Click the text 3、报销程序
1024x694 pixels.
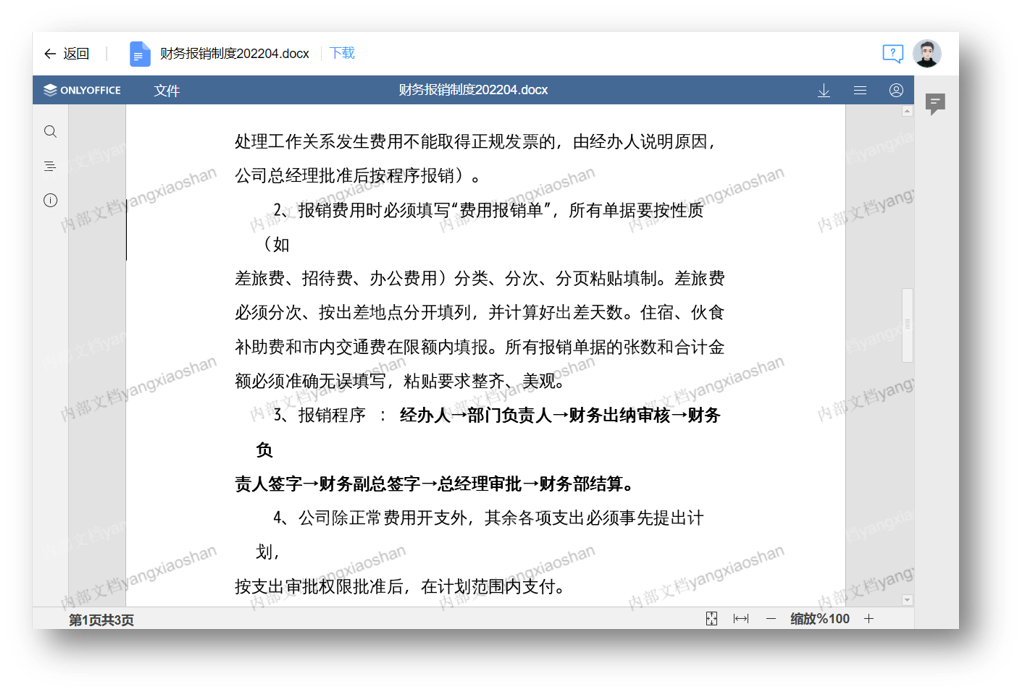(x=319, y=415)
